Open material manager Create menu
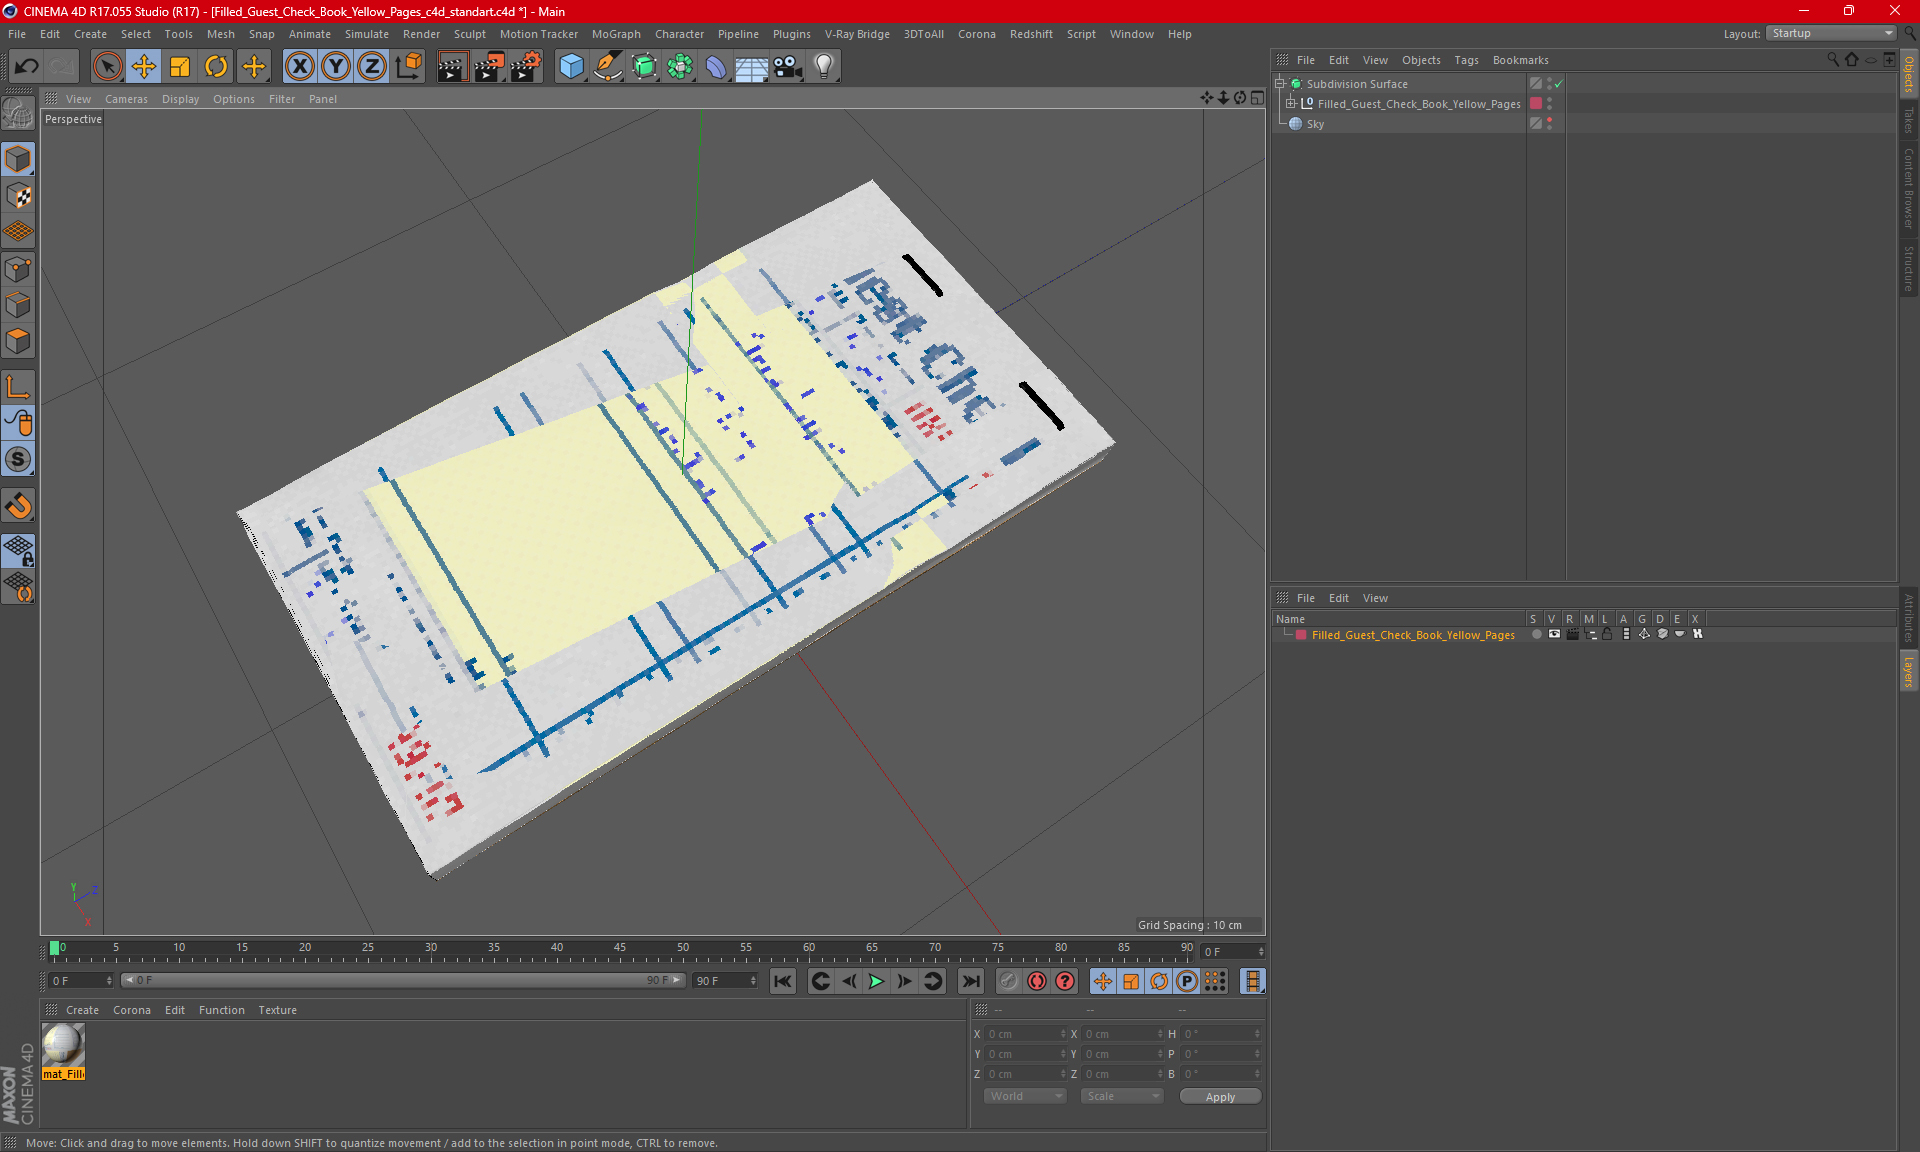1920x1152 pixels. tap(82, 1011)
